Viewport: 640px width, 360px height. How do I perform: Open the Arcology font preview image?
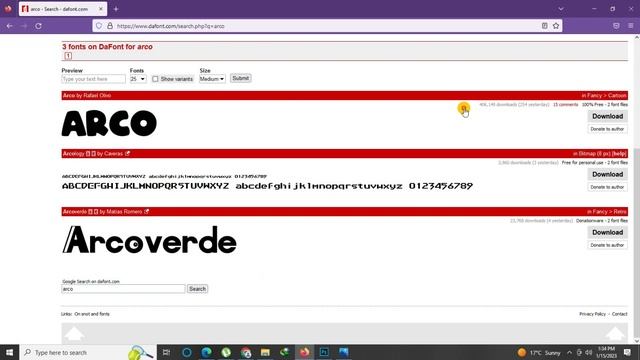(x=267, y=182)
